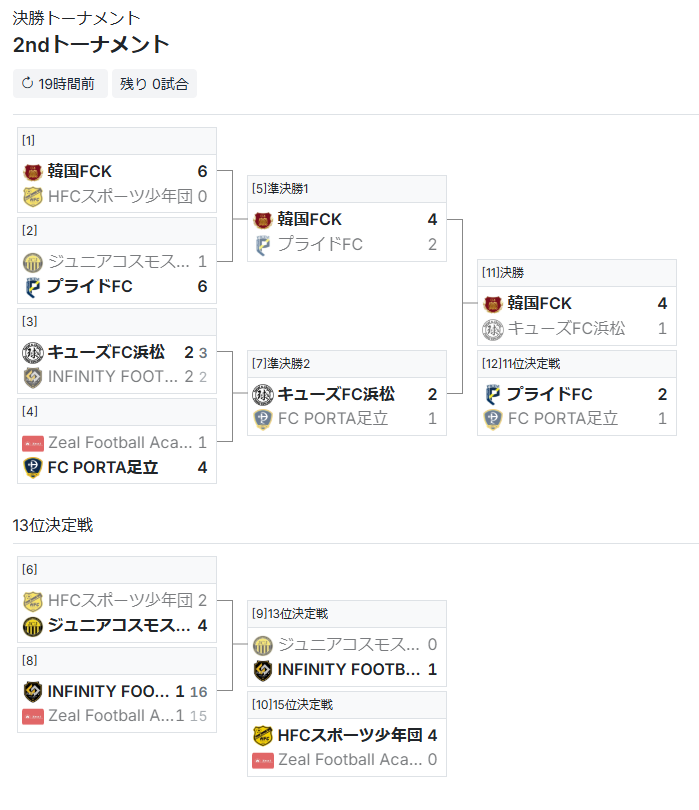The height and width of the screenshot is (810, 699).
Task: Open the [11]決勝 match header
Action: [577, 273]
